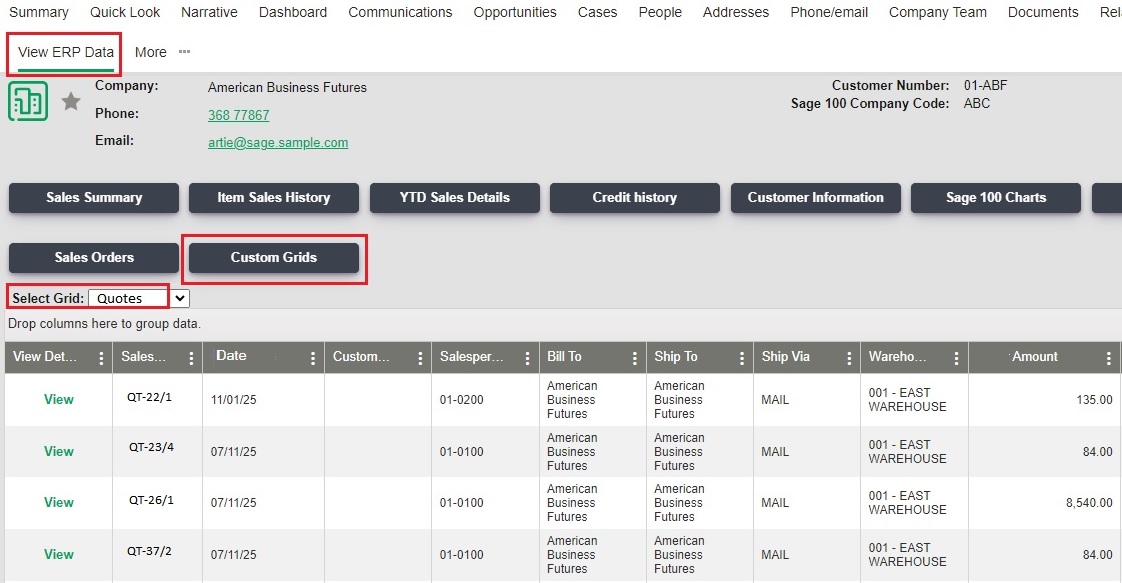
Task: Open Ship Via column menu icon
Action: pos(848,358)
